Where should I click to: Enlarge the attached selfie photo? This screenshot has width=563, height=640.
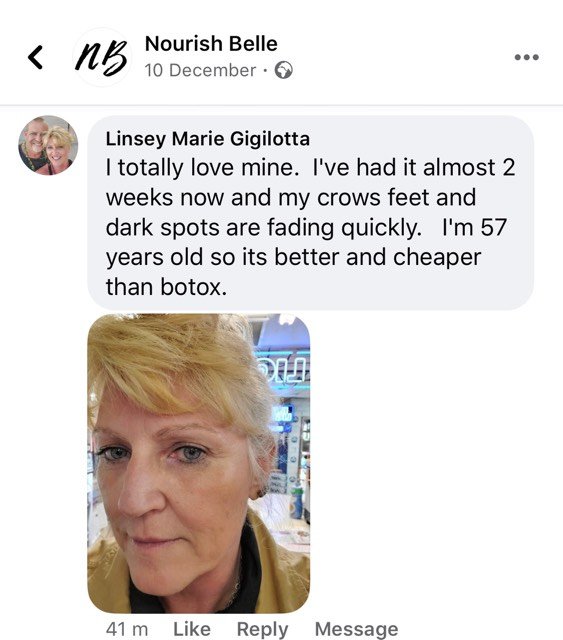[199, 463]
